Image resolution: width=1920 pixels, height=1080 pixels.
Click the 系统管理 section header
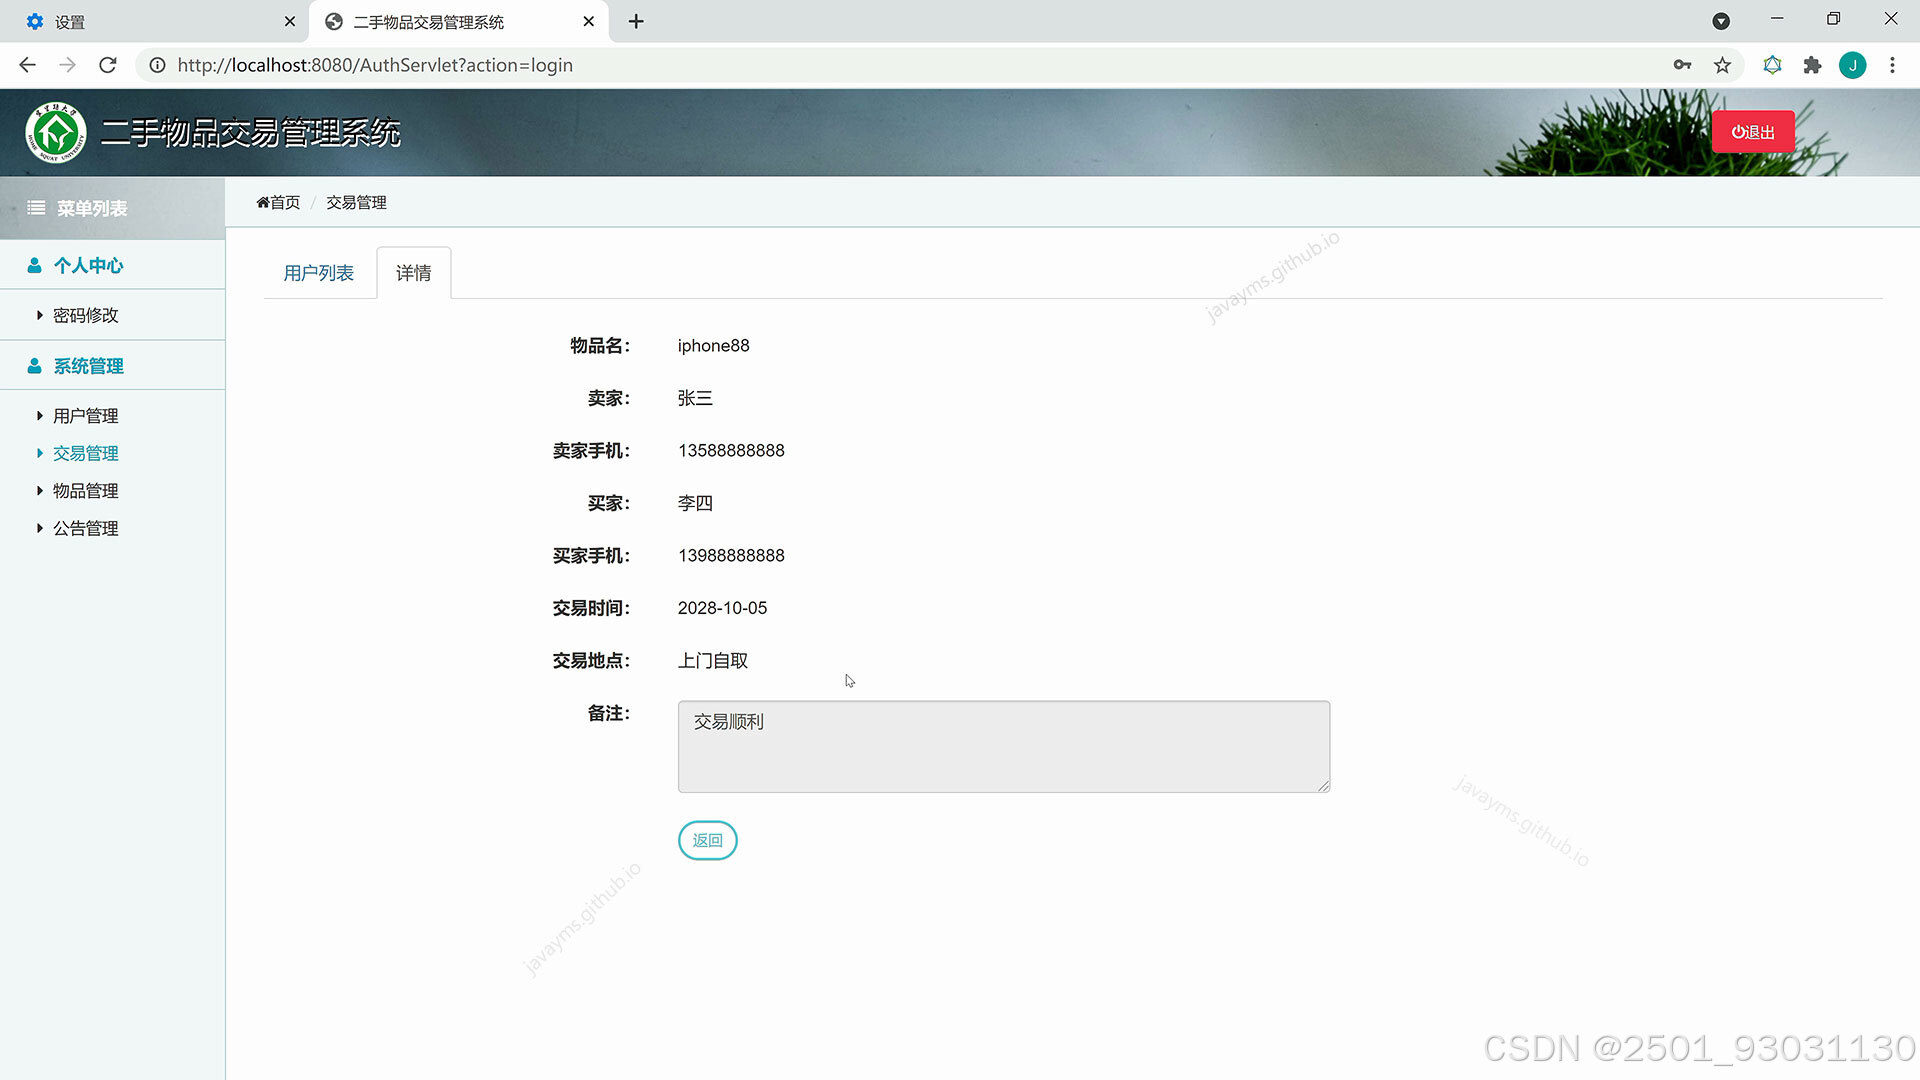[112, 366]
